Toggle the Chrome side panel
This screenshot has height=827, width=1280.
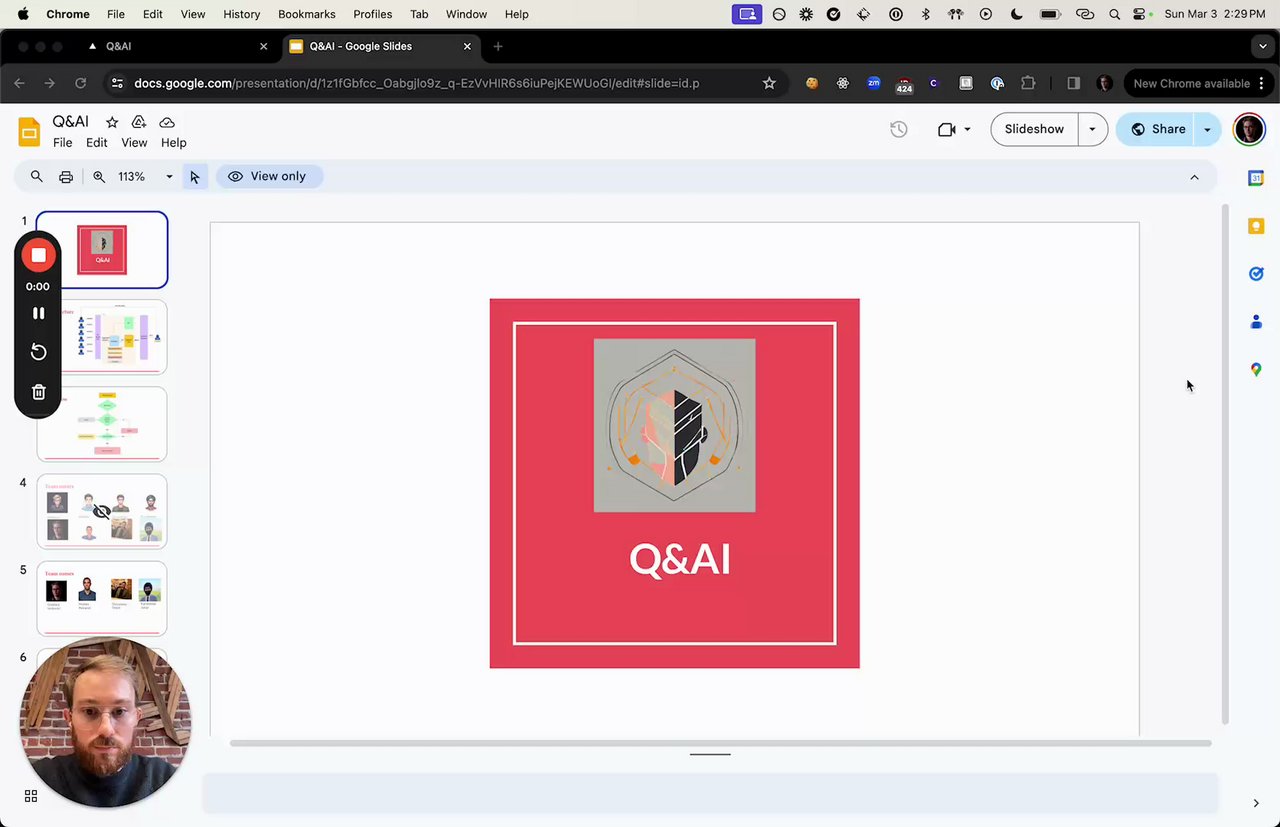pos(1073,83)
